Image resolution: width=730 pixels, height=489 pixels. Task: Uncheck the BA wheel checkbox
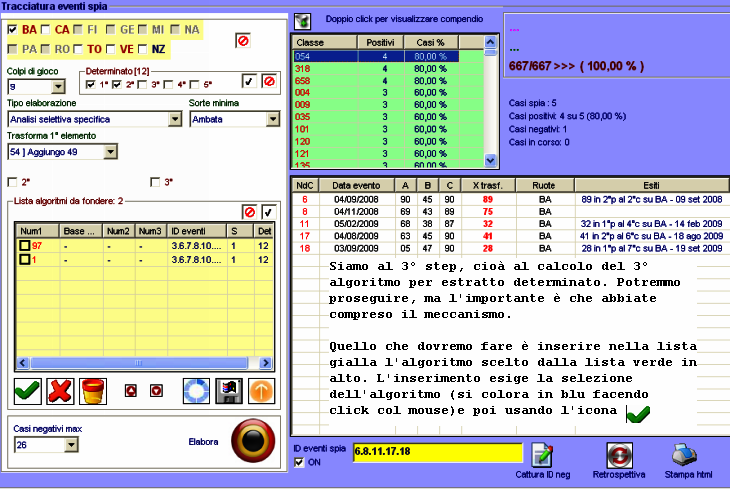12,30
